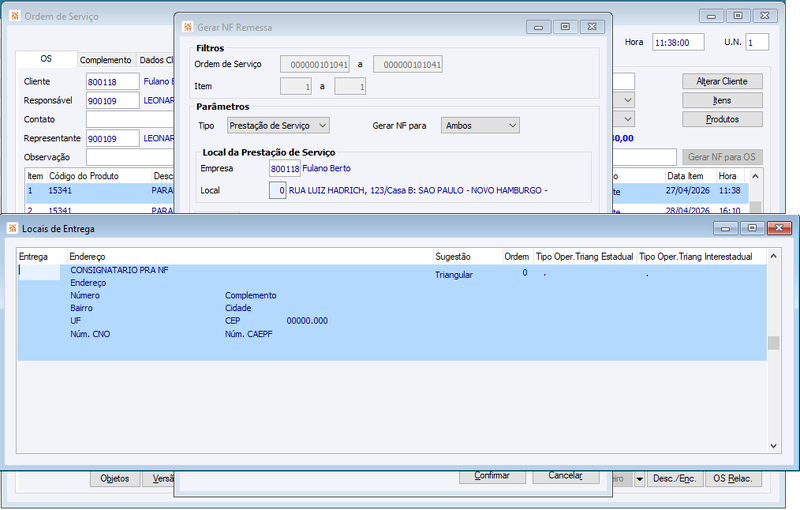Select the CONSIGNATARIO PRA NF entry
The image size is (800, 510).
[119, 270]
